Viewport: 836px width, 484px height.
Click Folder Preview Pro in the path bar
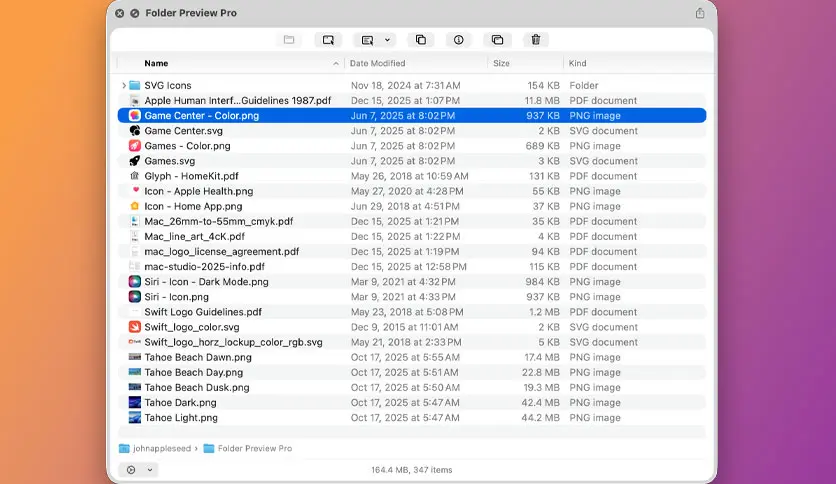pyautogui.click(x=255, y=449)
